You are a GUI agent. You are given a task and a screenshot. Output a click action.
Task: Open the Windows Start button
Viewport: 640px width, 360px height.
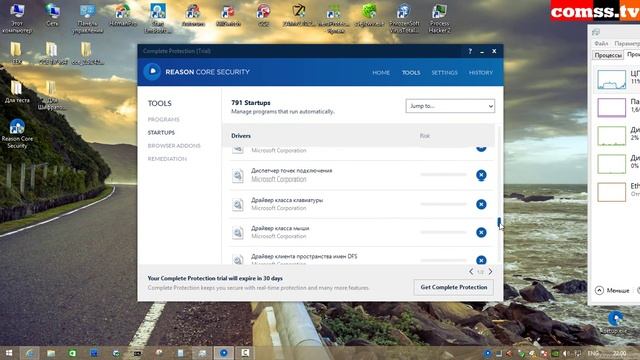click(x=9, y=353)
